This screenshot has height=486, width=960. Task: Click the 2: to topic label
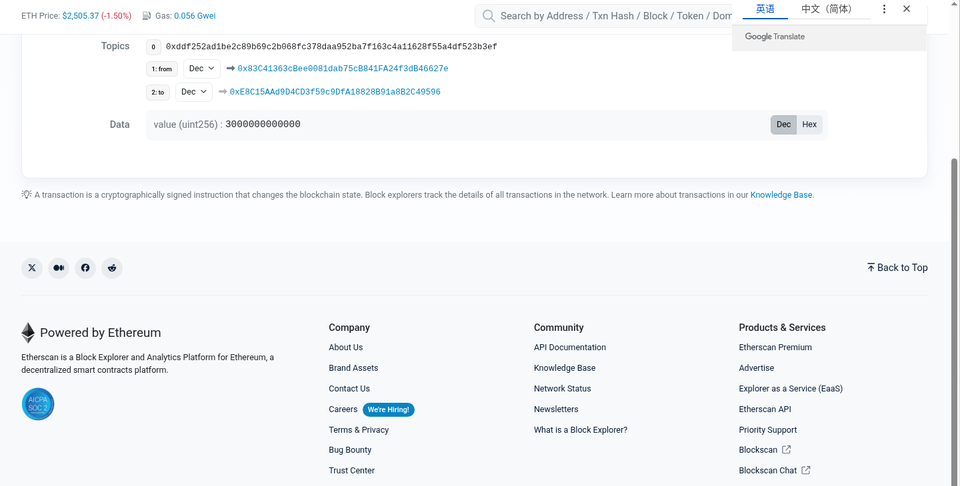pos(158,92)
